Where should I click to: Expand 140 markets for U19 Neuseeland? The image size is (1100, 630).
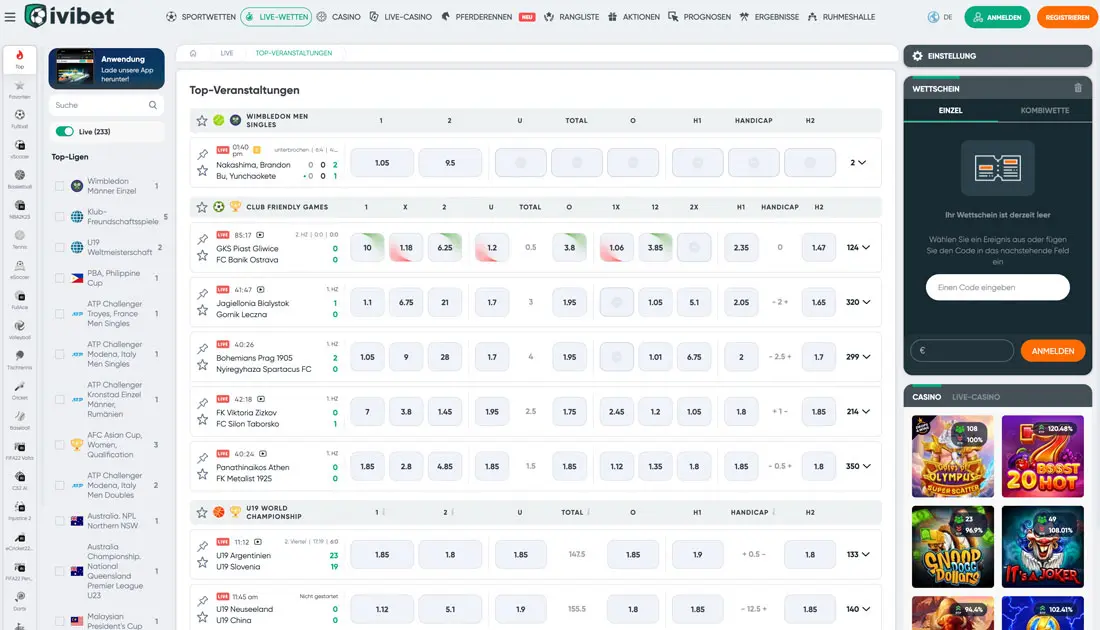[858, 609]
